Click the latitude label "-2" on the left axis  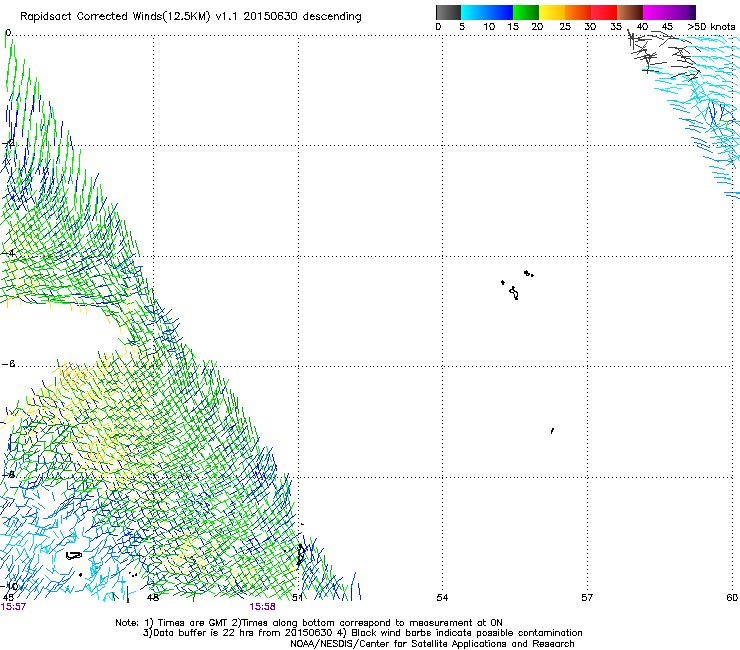(x=8, y=144)
